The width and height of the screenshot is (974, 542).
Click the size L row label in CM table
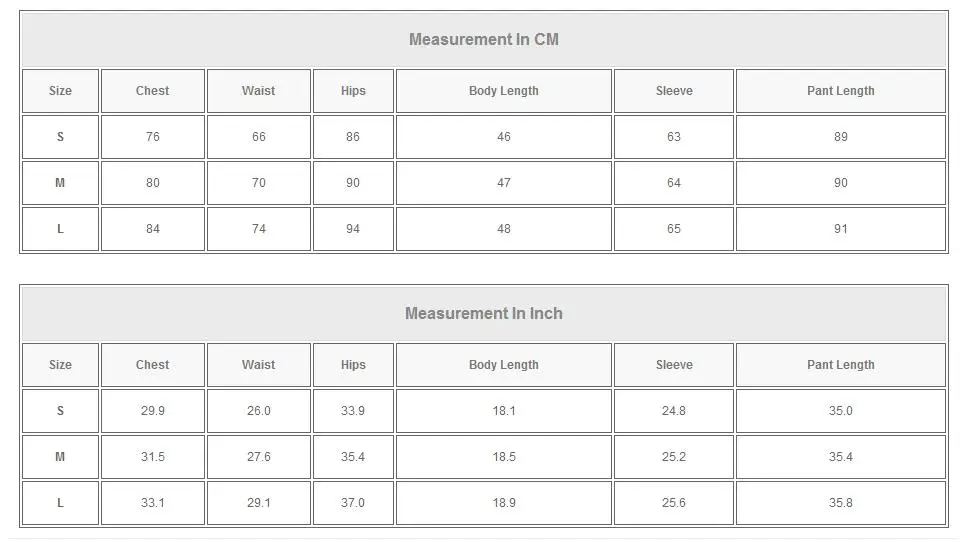pyautogui.click(x=60, y=229)
